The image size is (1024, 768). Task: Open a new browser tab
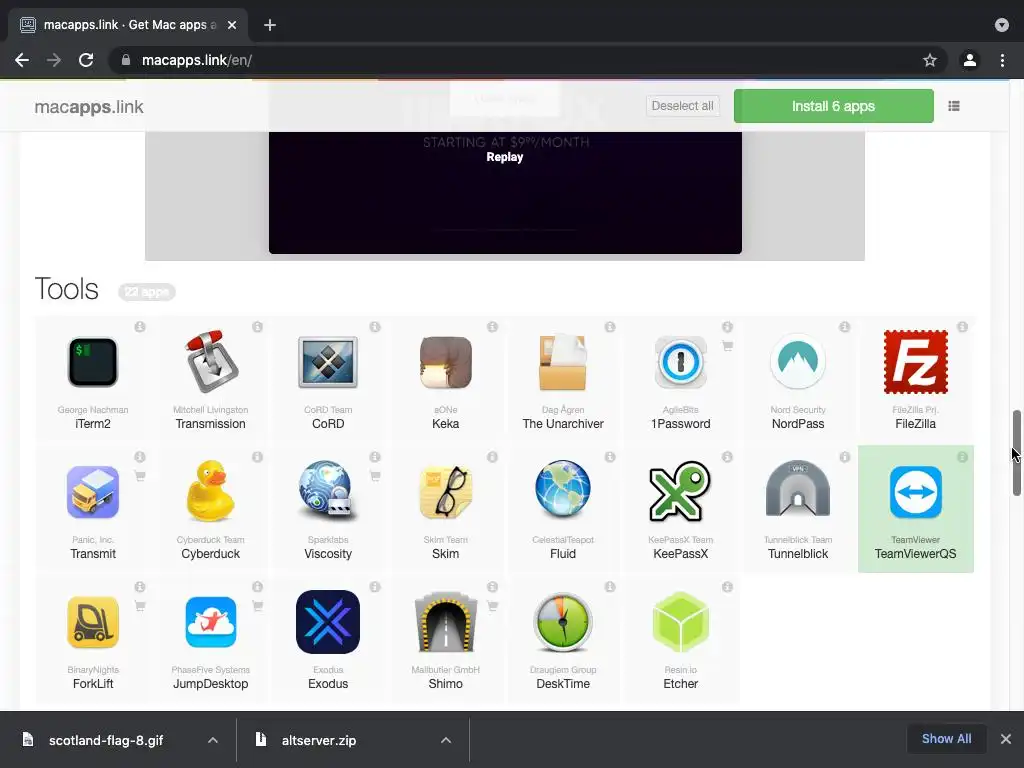click(270, 25)
